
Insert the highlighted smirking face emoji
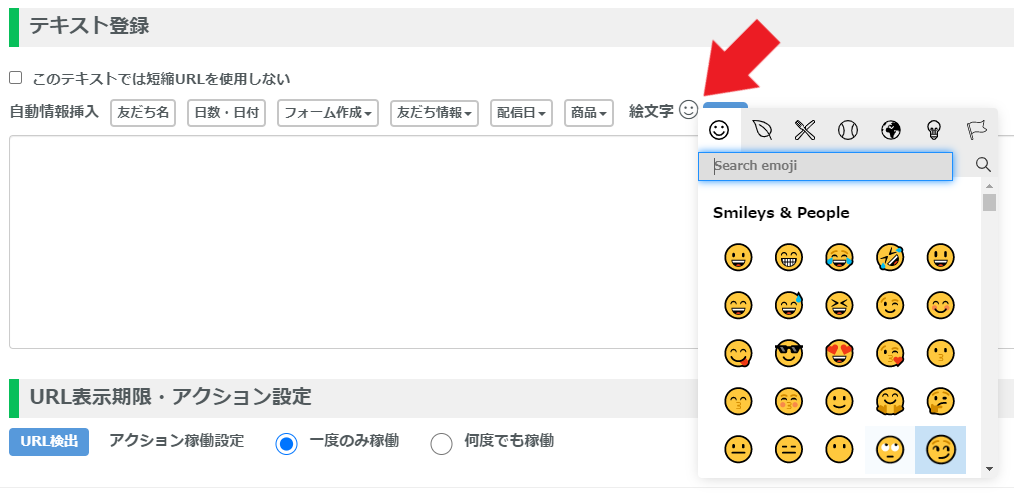940,450
